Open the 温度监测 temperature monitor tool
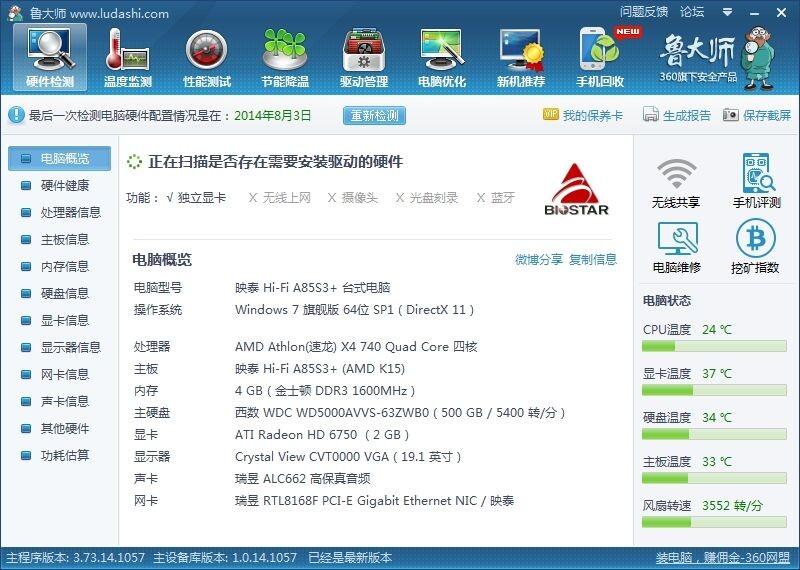The width and height of the screenshot is (800, 570). point(128,58)
